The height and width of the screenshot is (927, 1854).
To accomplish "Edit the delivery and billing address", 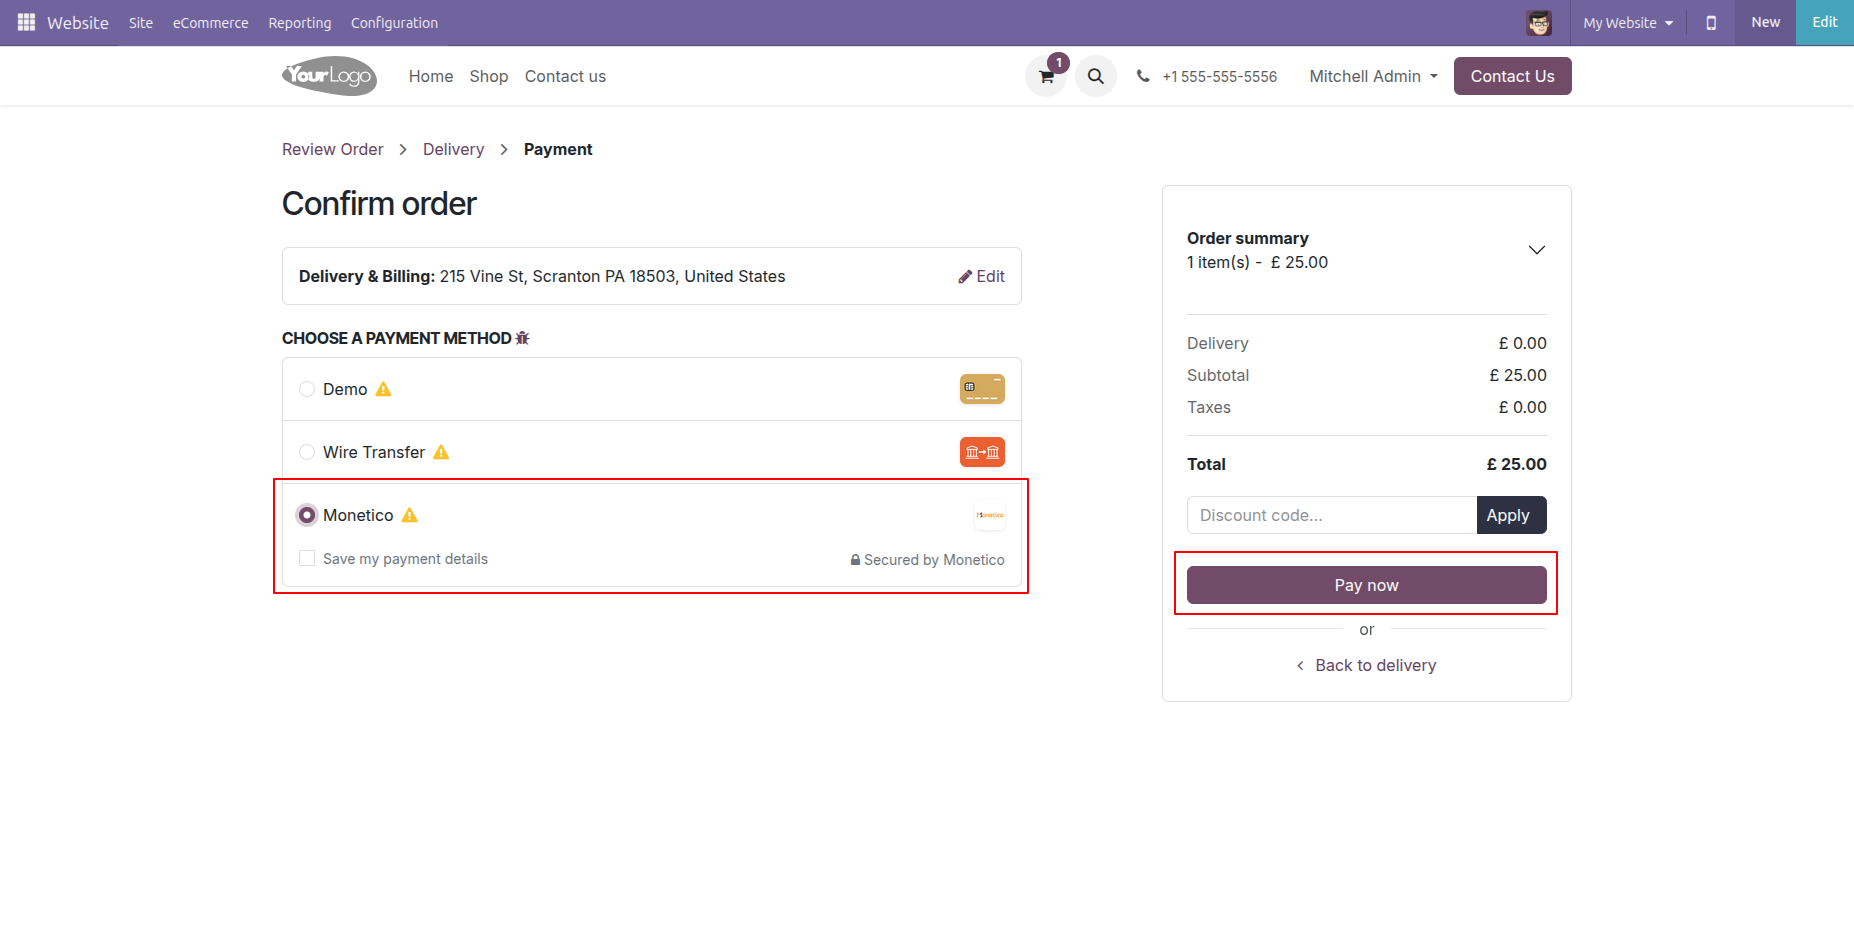I will coord(981,276).
